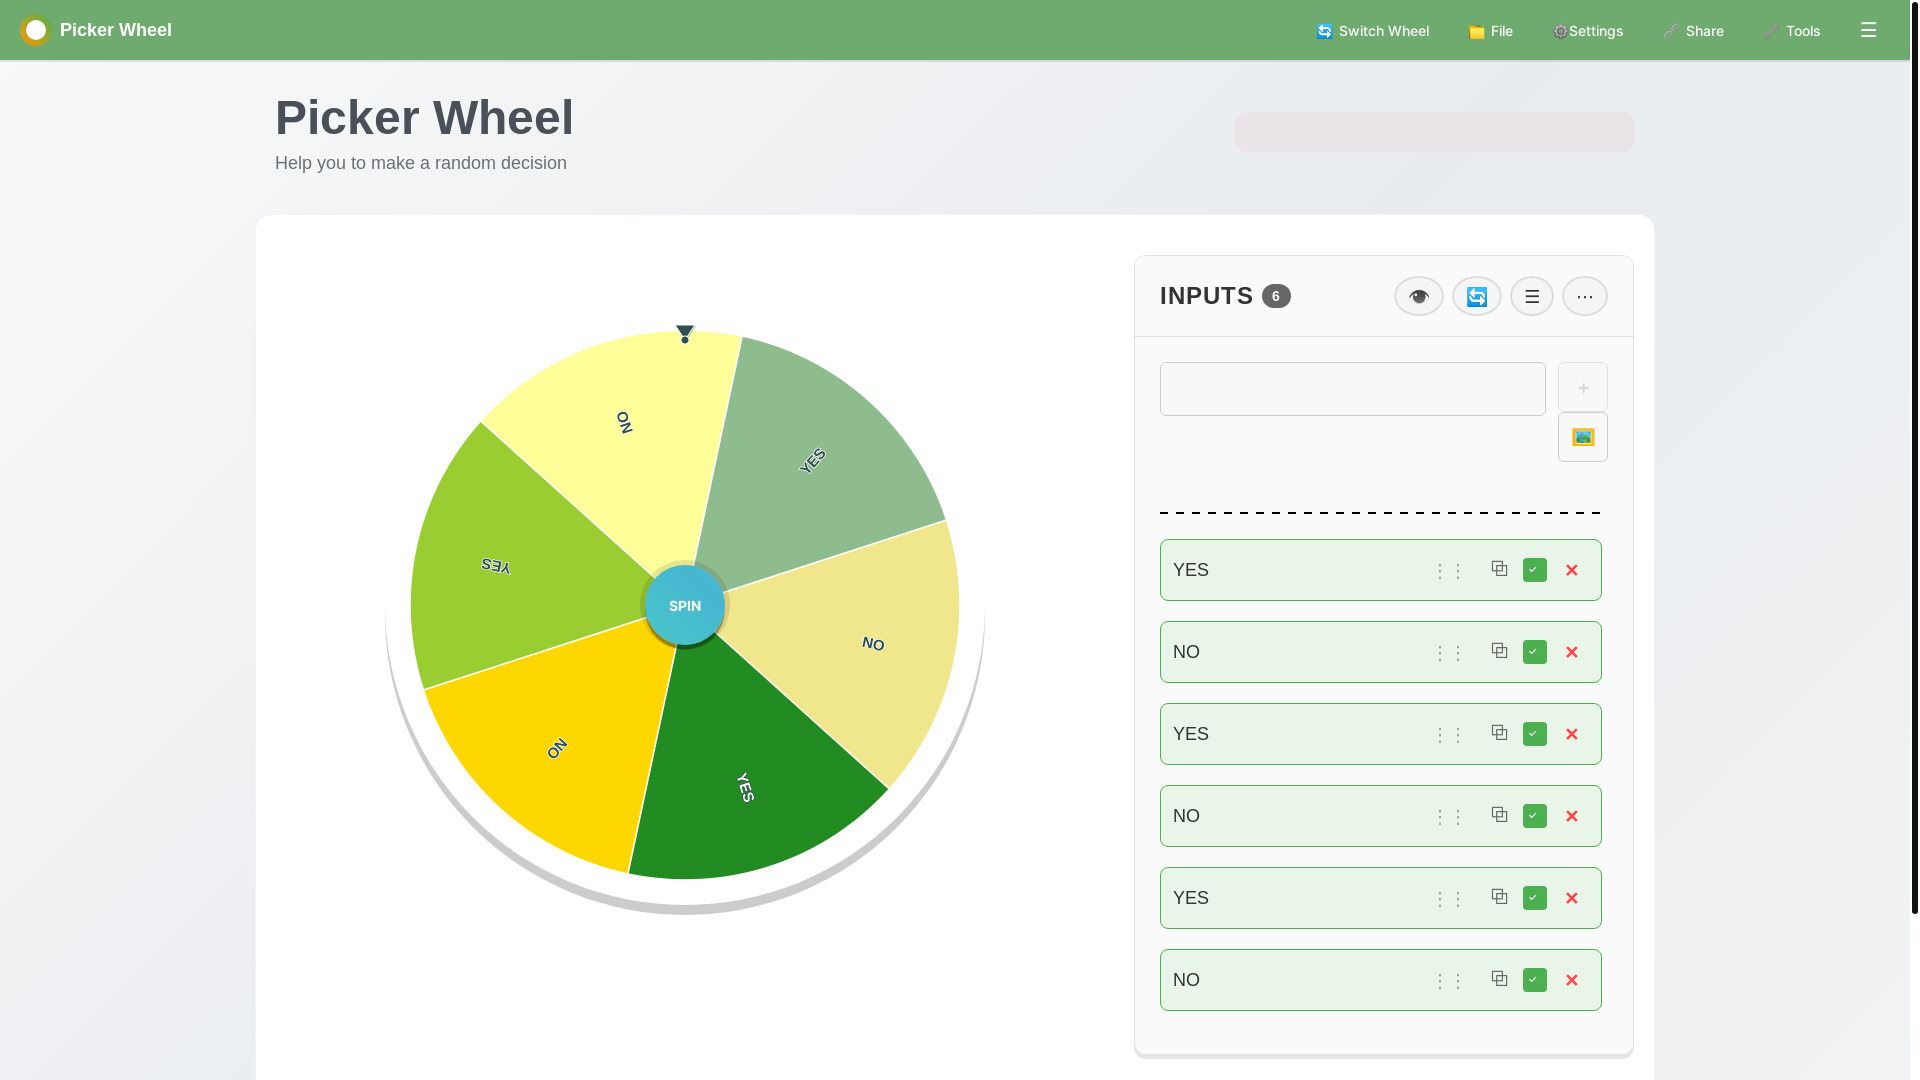Delete the first NO input
The height and width of the screenshot is (1080, 1920).
[x=1572, y=652]
